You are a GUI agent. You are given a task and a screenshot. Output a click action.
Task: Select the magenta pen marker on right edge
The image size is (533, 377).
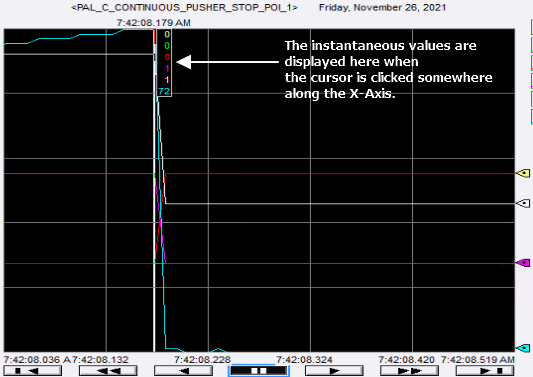pos(523,263)
